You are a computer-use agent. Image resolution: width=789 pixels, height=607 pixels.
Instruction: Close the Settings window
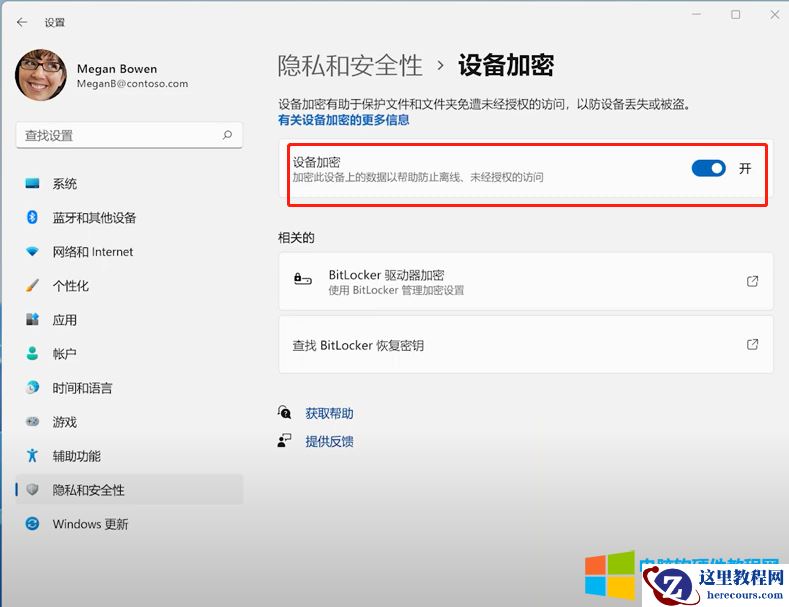click(x=775, y=15)
